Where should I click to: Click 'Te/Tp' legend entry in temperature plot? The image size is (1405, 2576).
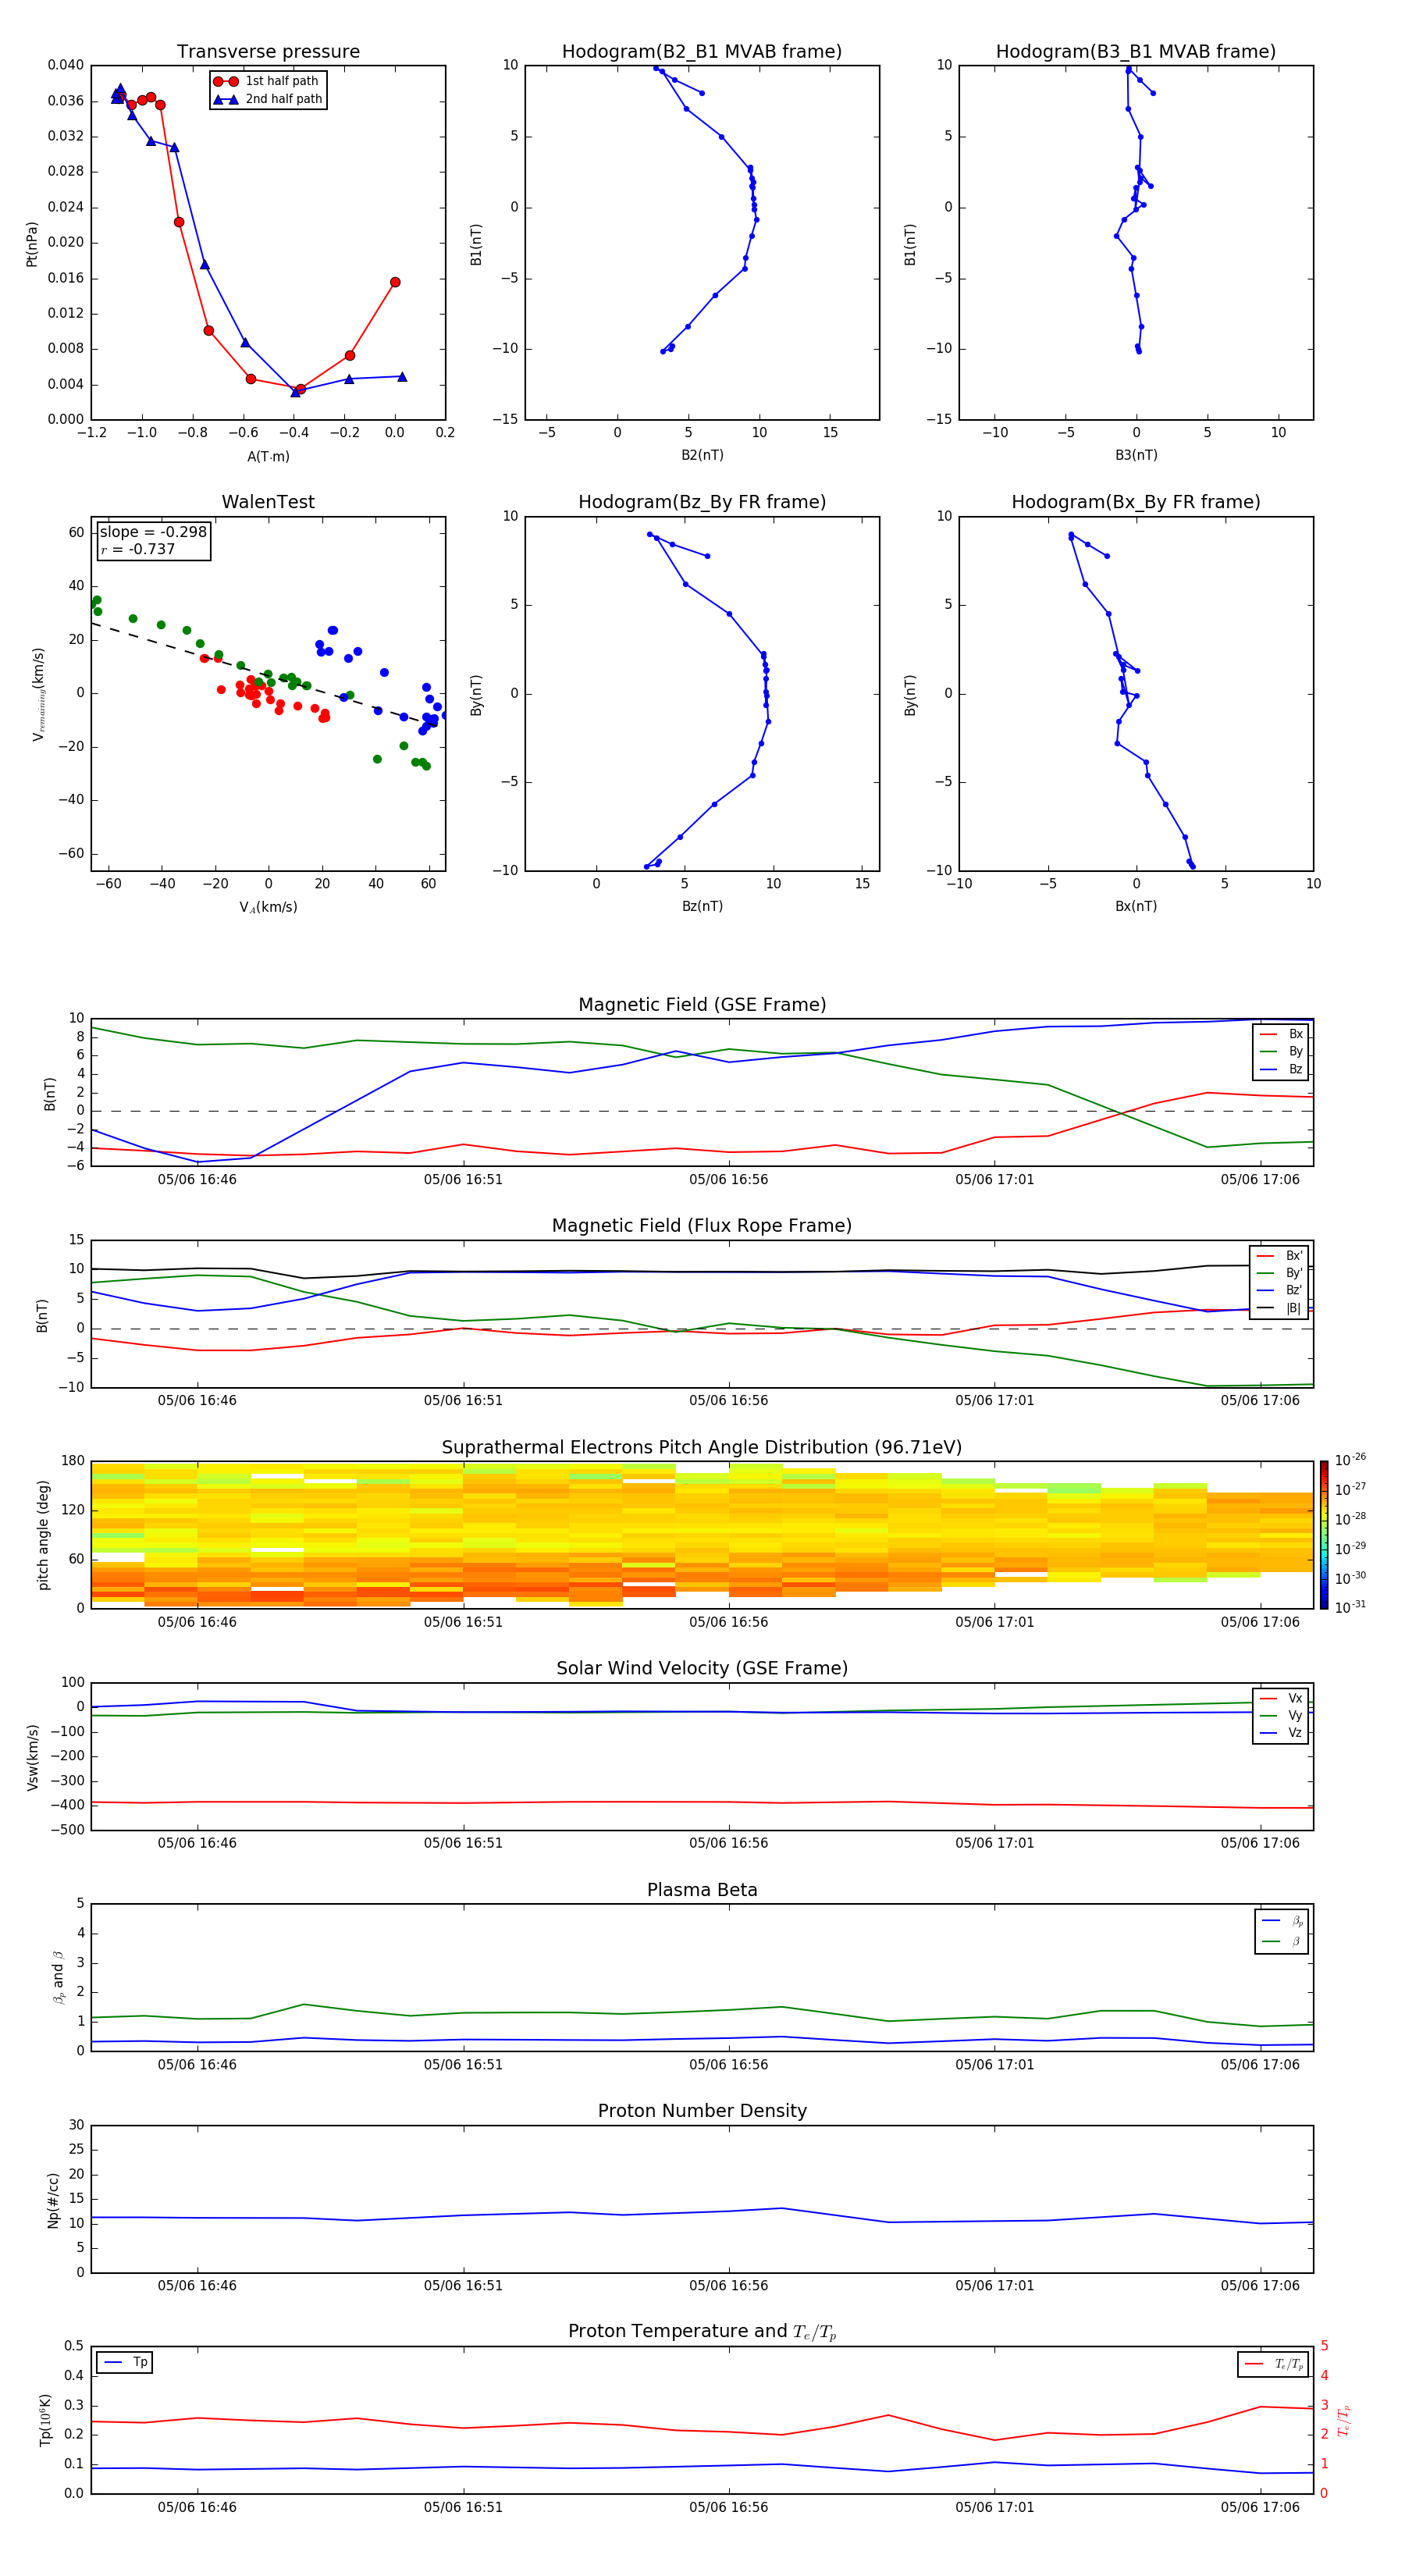(x=1273, y=2364)
